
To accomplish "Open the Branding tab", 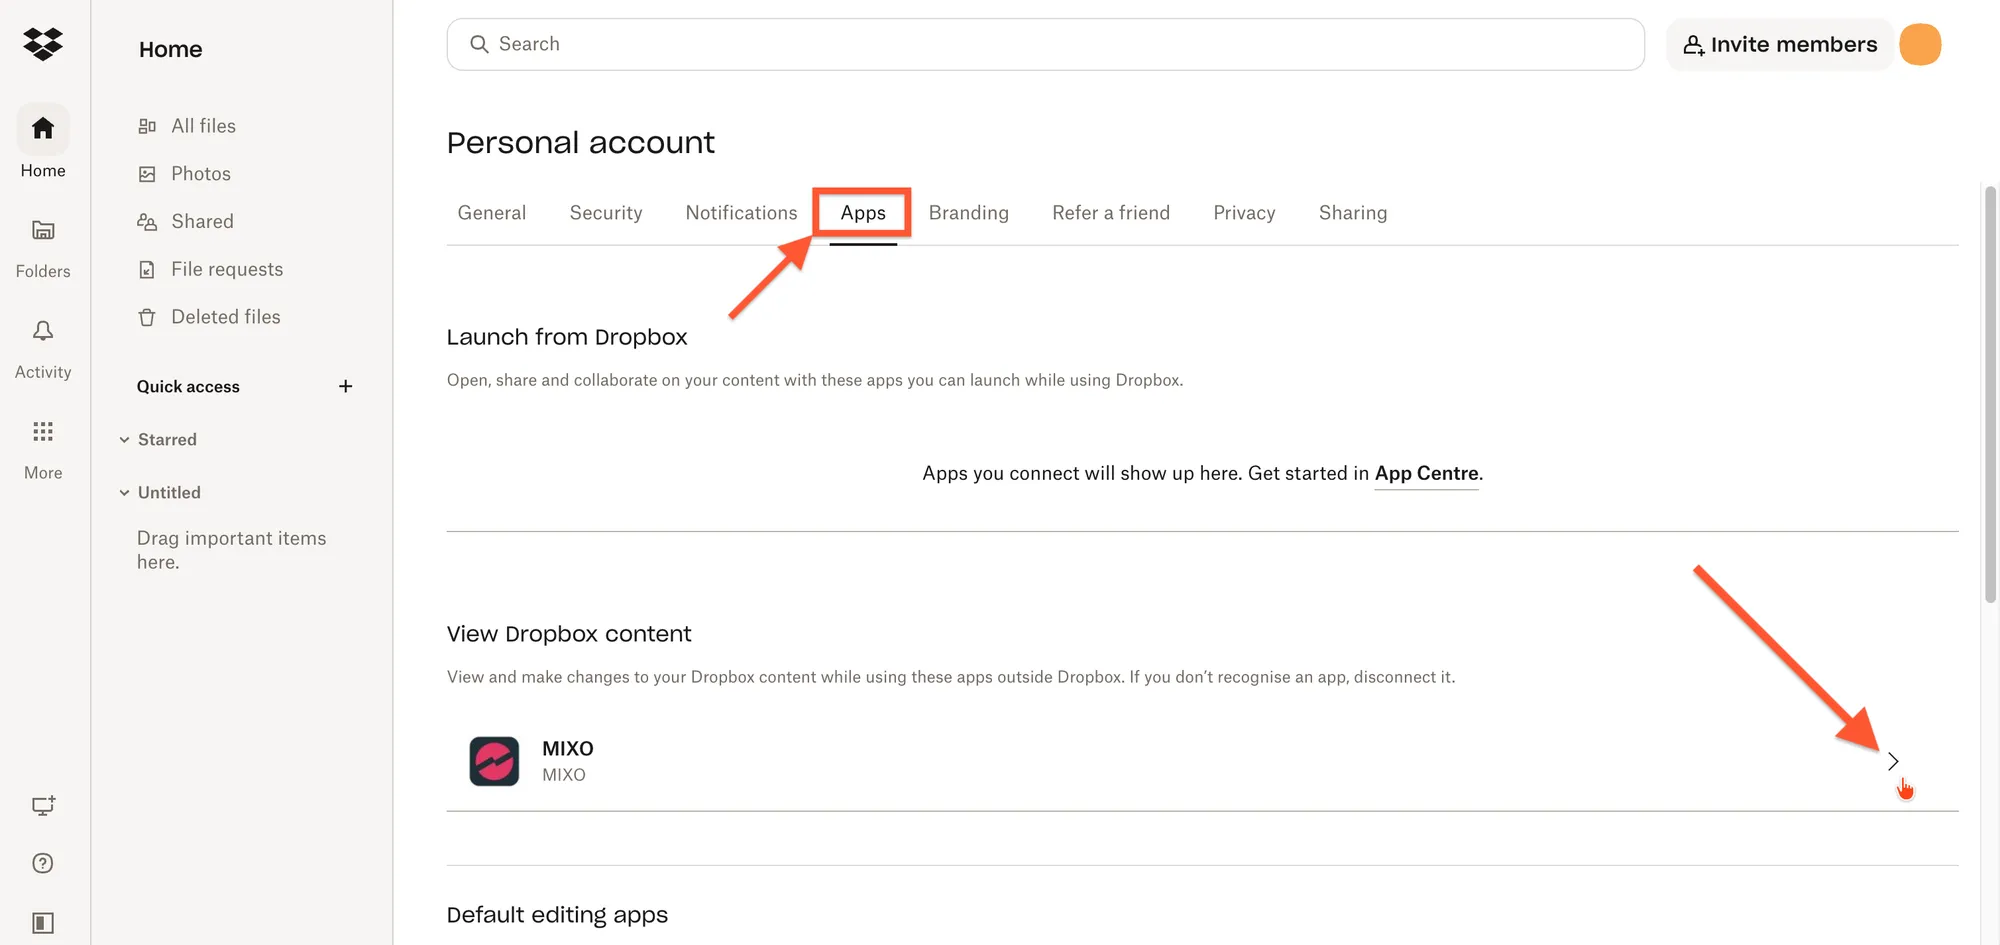I will [x=968, y=213].
